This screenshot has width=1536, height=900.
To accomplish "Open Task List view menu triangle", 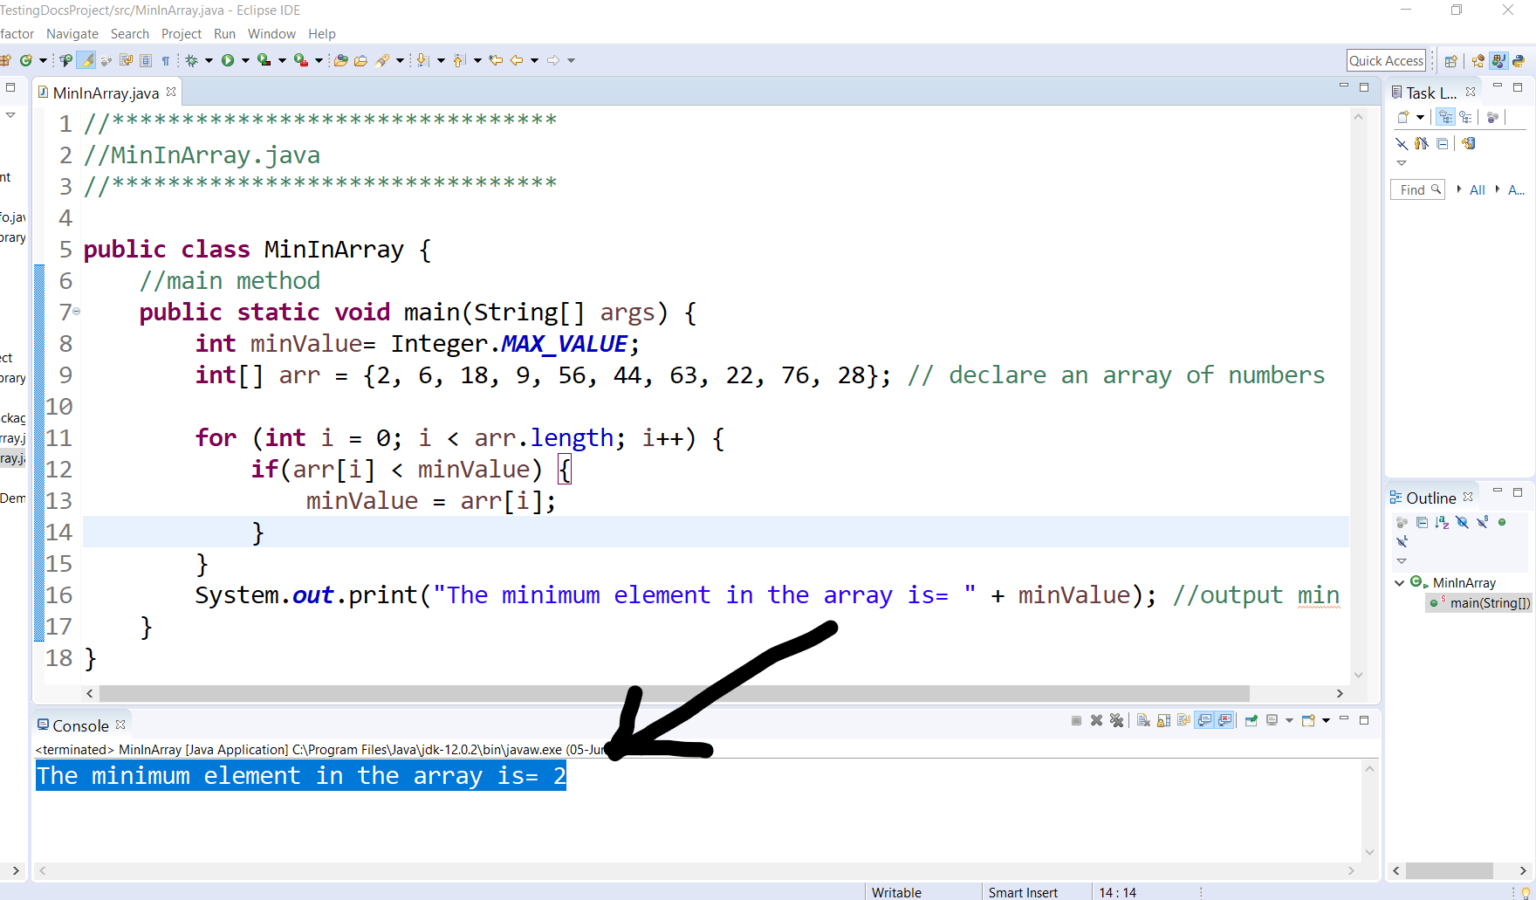I will click(x=1402, y=163).
